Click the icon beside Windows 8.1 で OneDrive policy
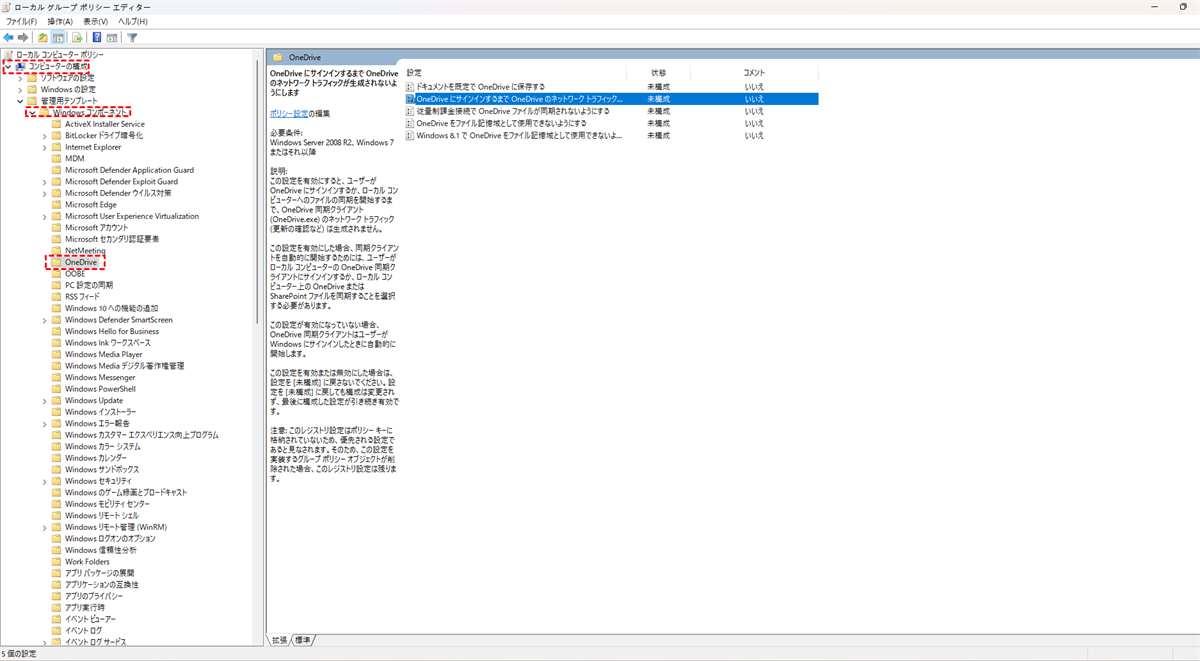 tap(410, 135)
